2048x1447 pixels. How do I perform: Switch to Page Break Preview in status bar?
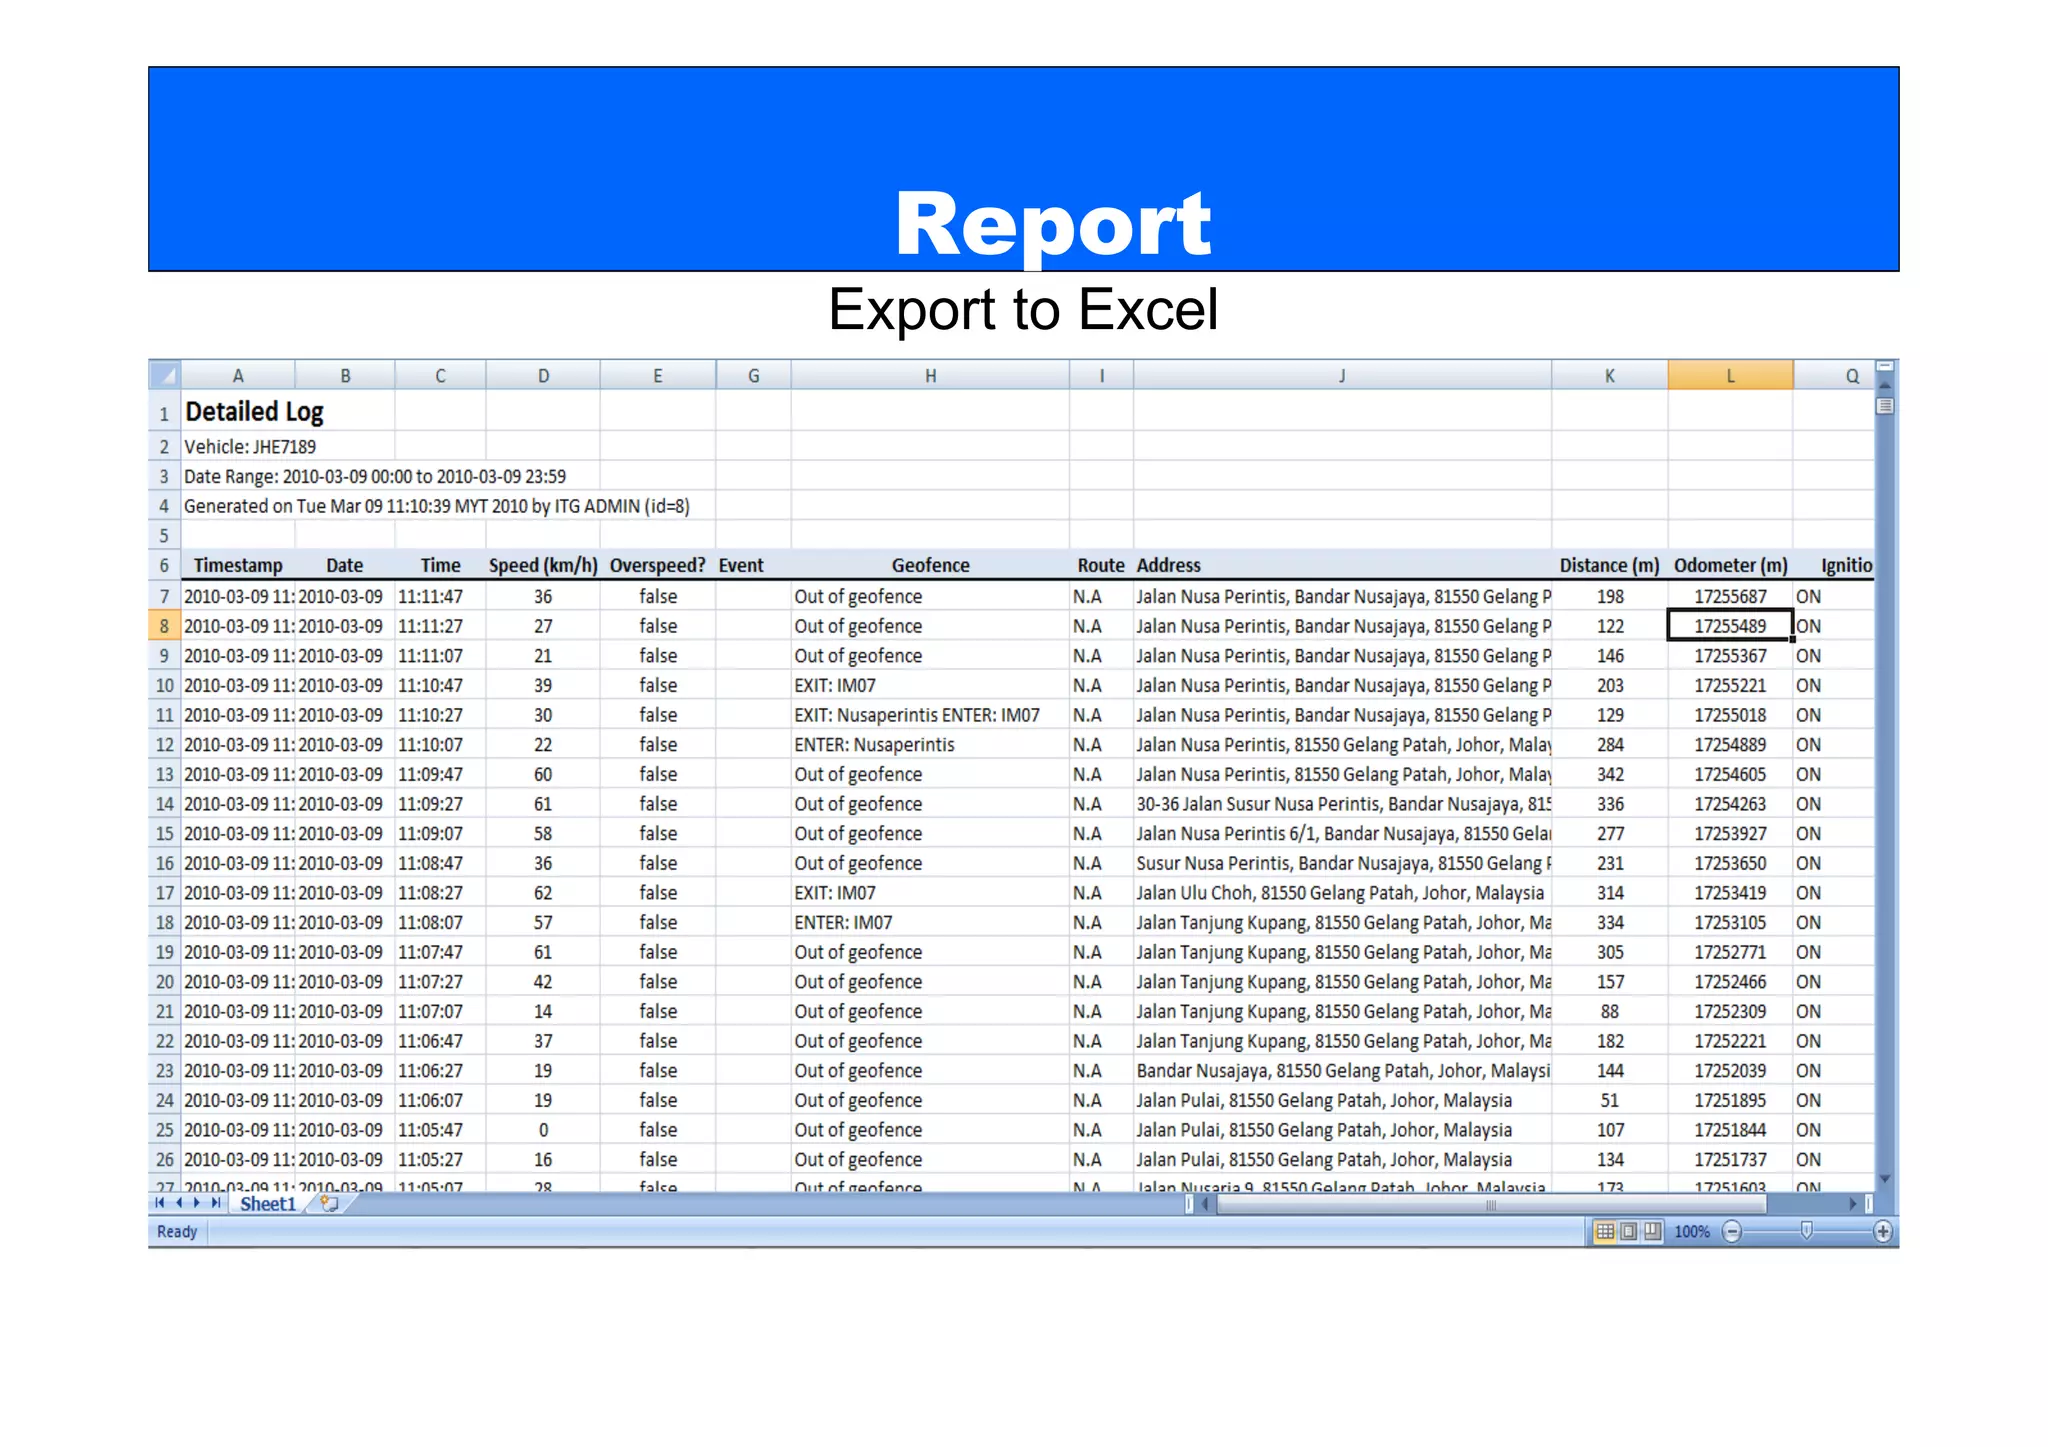1652,1232
